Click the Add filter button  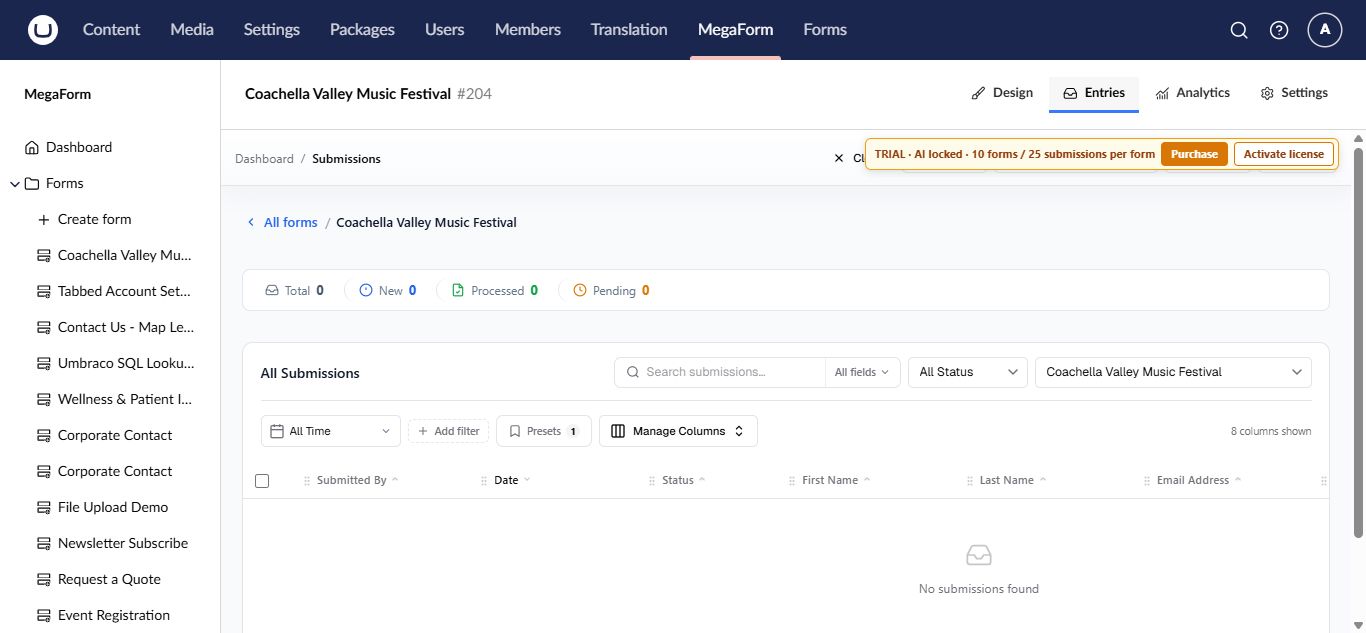(448, 431)
